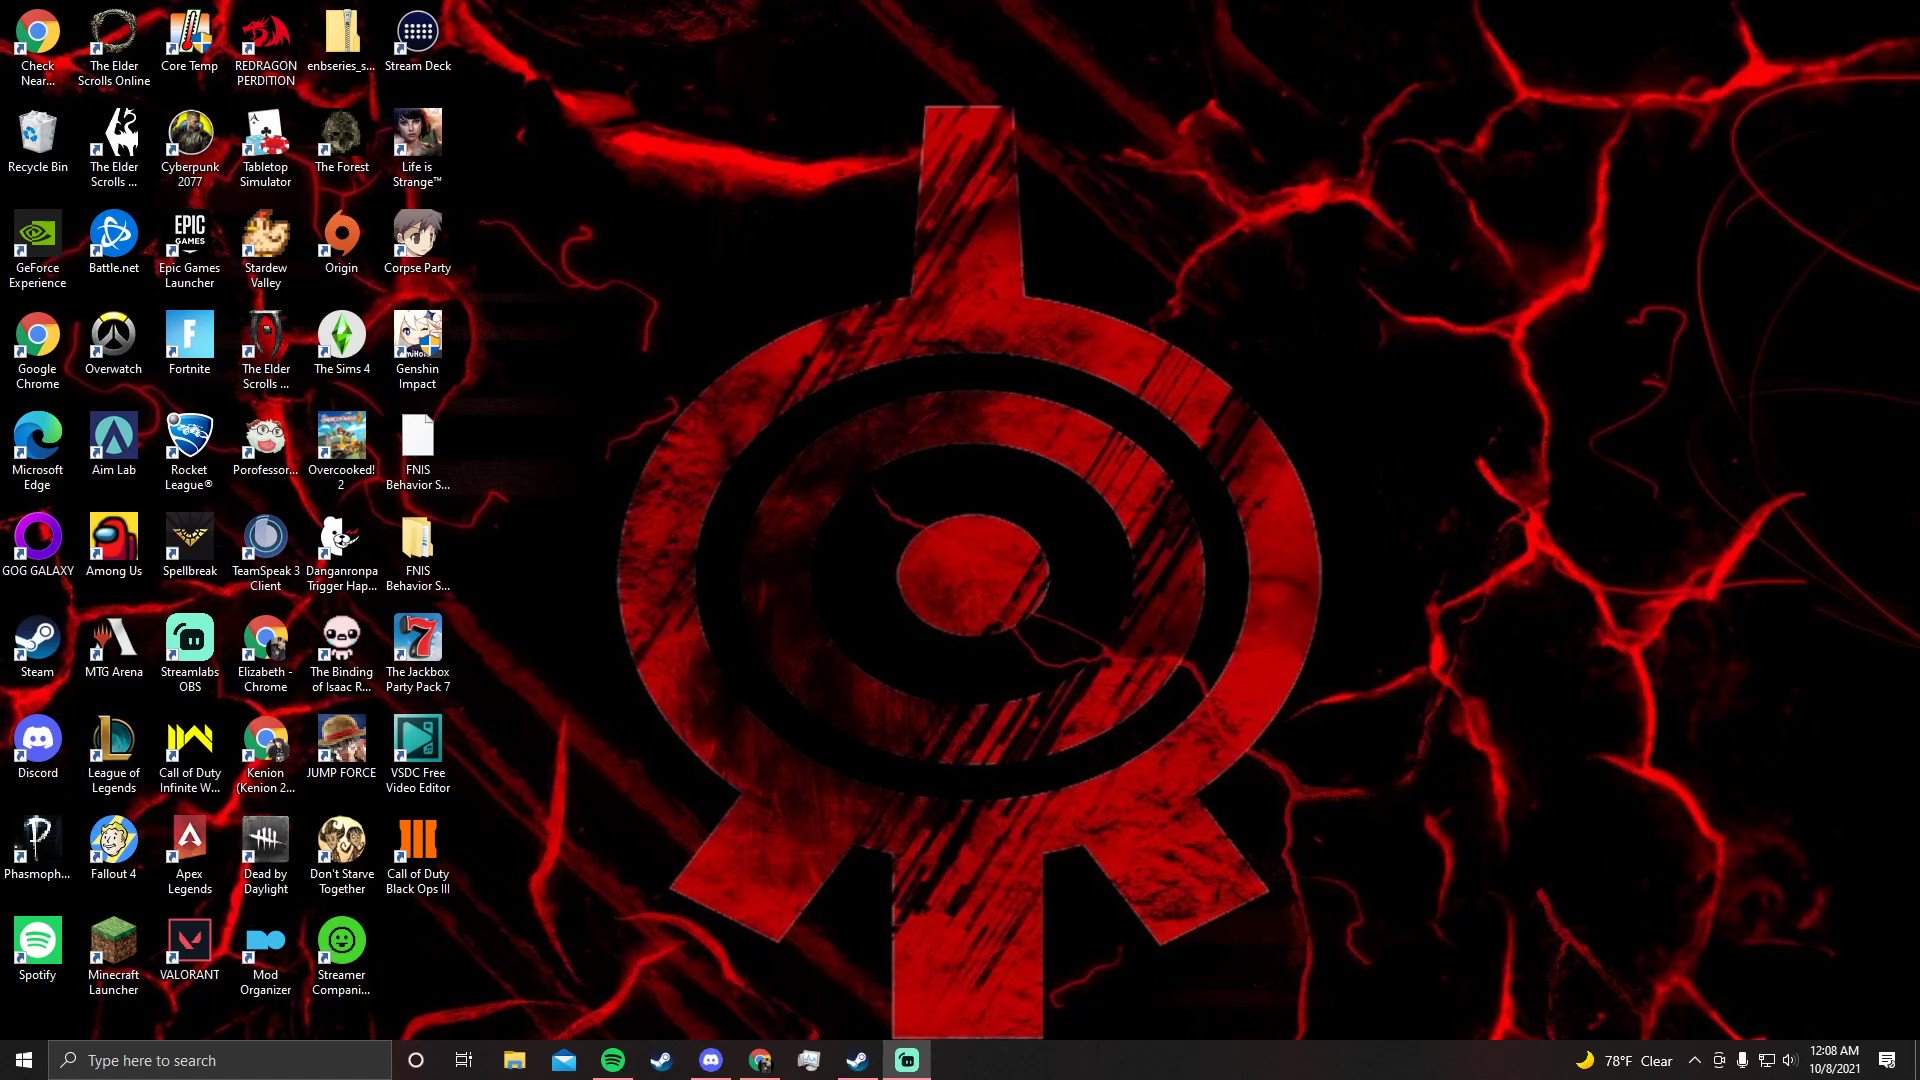Open GeForce Experience icon

(38, 250)
